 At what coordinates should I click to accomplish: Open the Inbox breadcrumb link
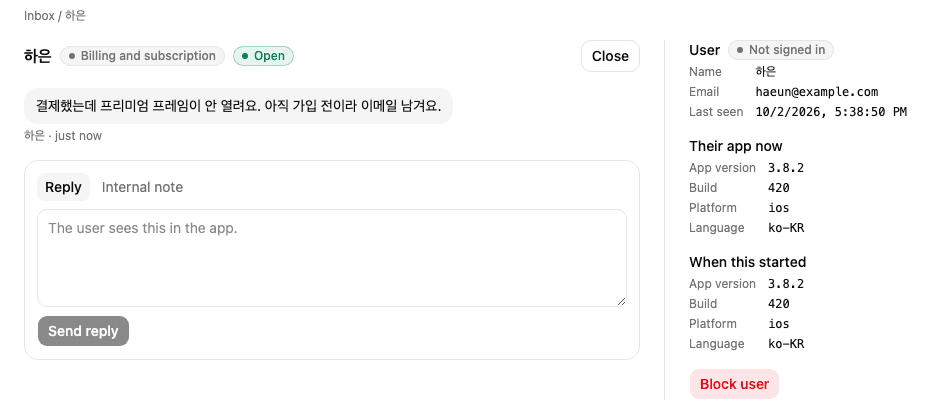tap(39, 16)
